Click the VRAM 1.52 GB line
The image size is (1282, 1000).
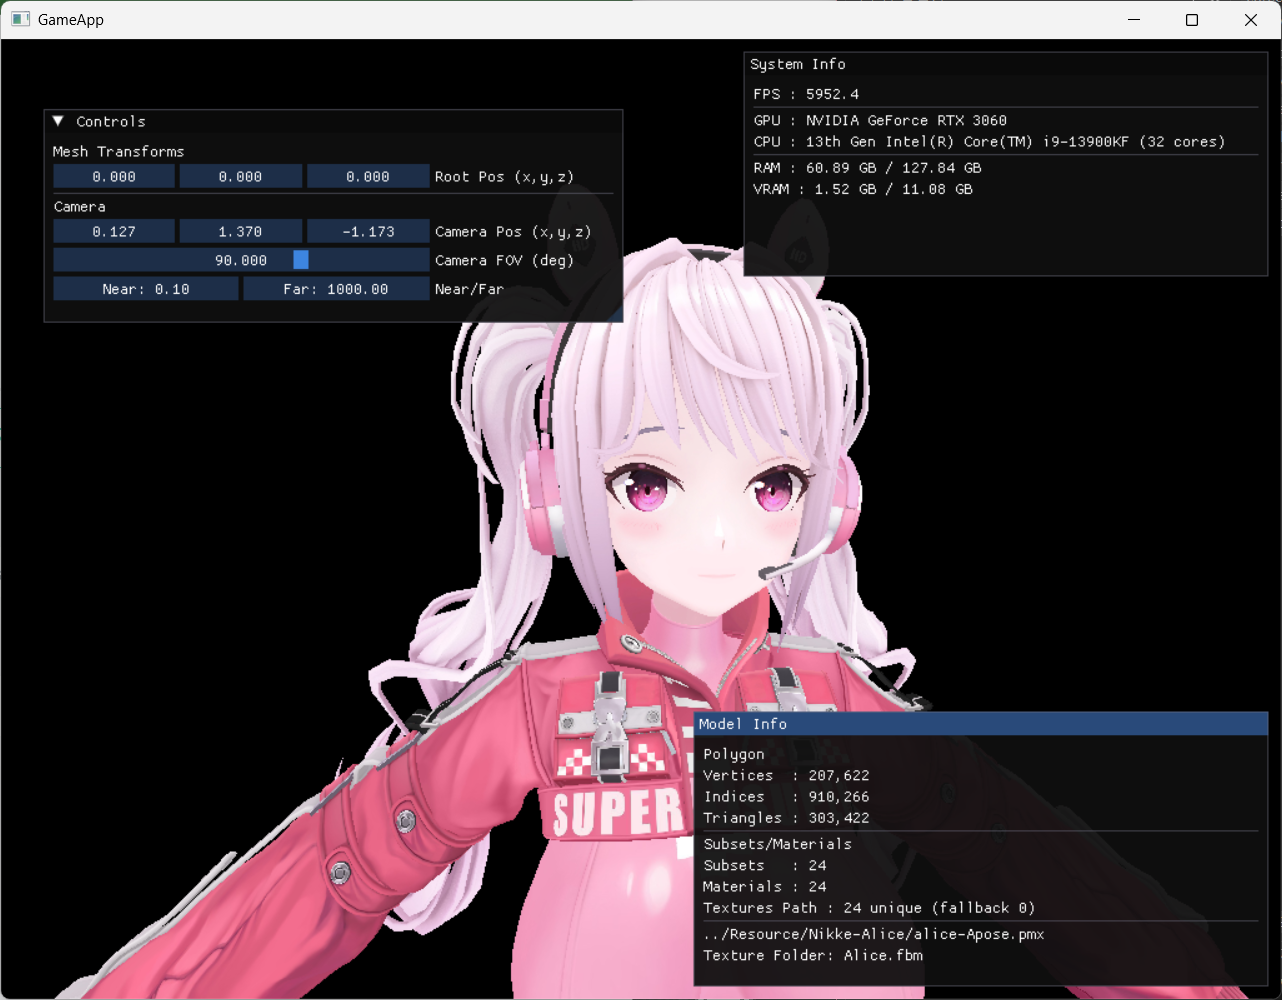pos(863,189)
